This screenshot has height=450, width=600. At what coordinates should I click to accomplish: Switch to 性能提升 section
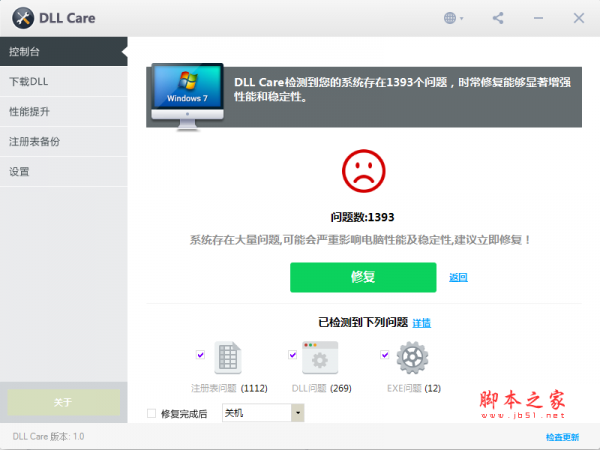pyautogui.click(x=64, y=111)
